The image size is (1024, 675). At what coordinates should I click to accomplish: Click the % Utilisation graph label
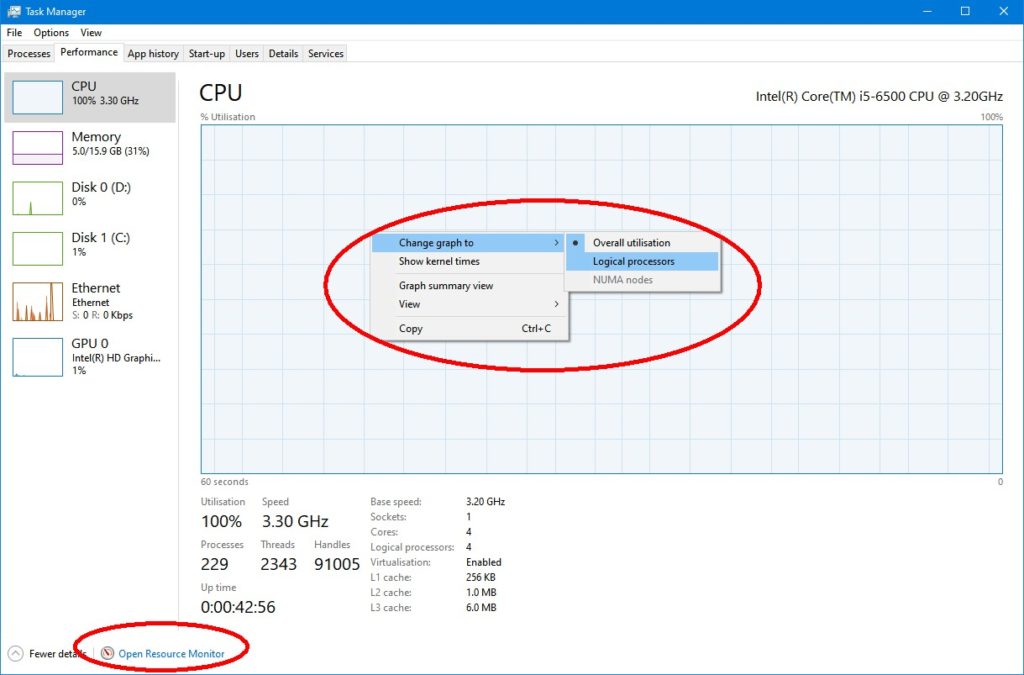coord(228,117)
